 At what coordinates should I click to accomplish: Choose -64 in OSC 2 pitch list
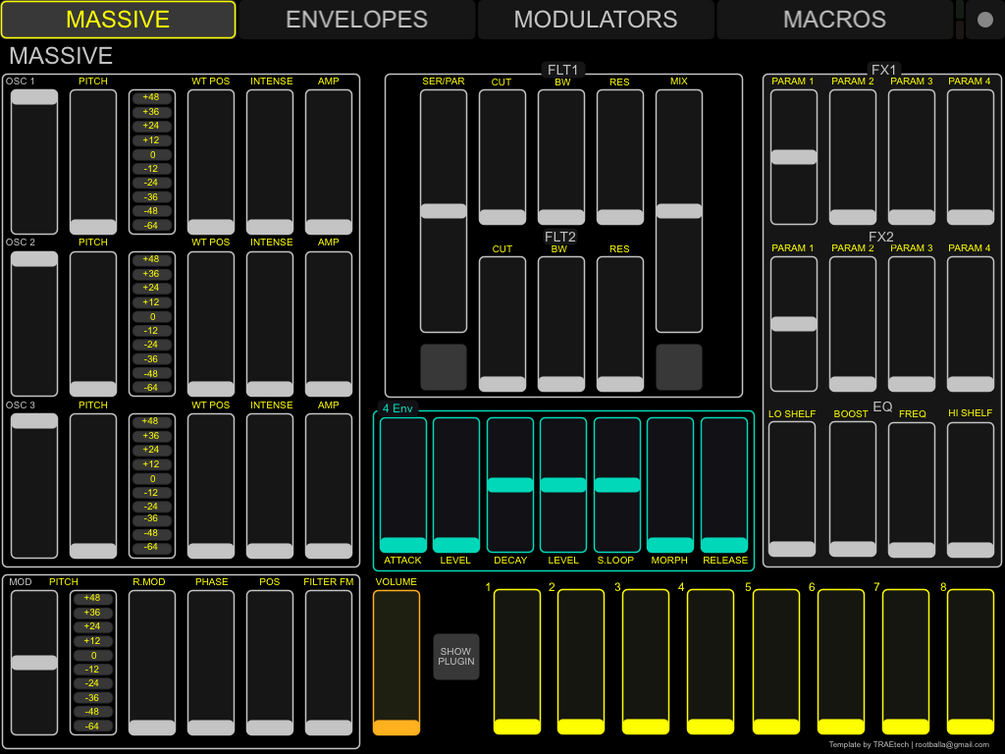tap(152, 387)
